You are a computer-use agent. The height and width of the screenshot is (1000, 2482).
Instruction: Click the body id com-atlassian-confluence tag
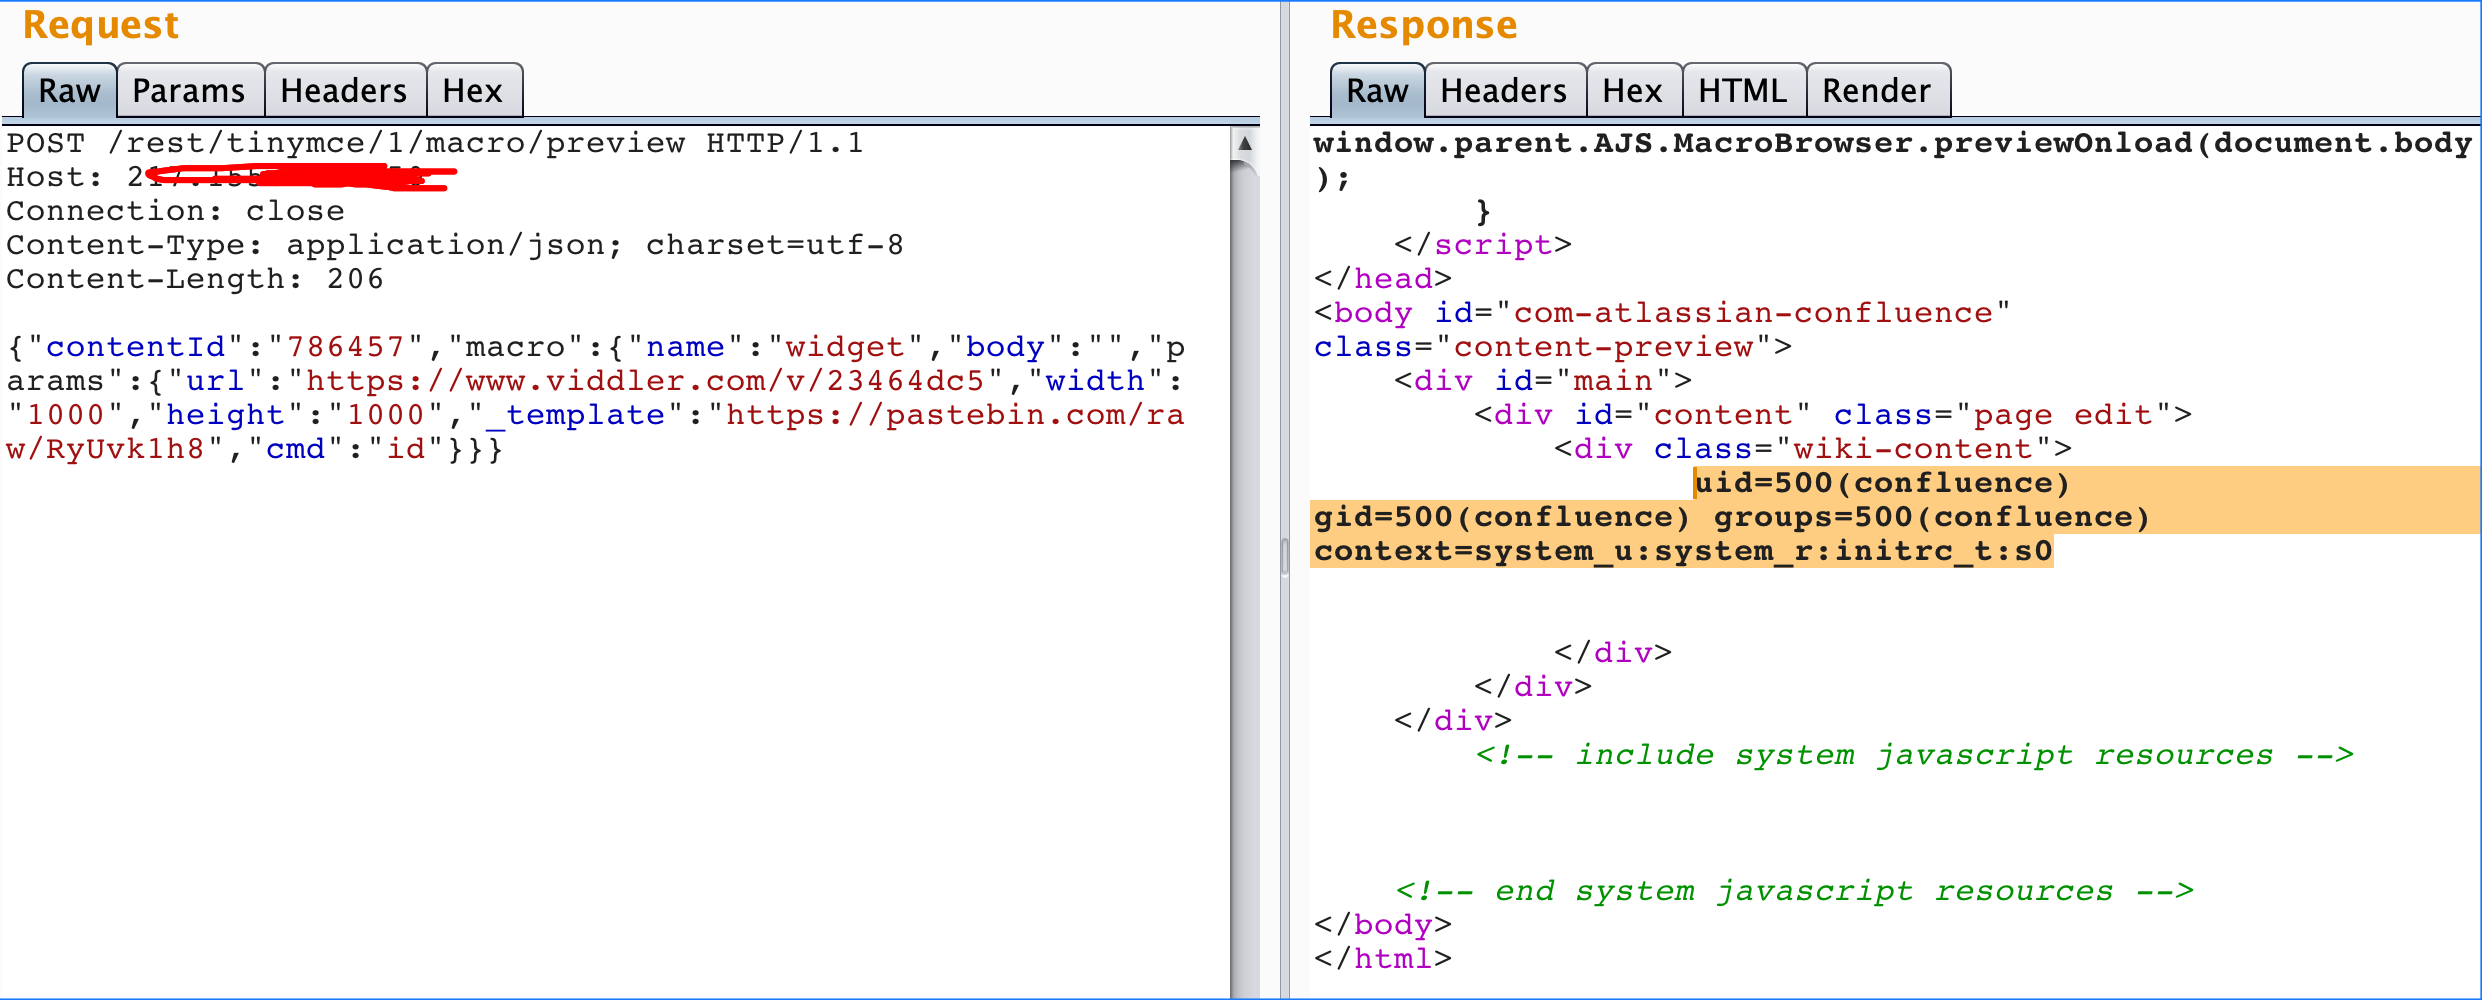pos(1662,313)
